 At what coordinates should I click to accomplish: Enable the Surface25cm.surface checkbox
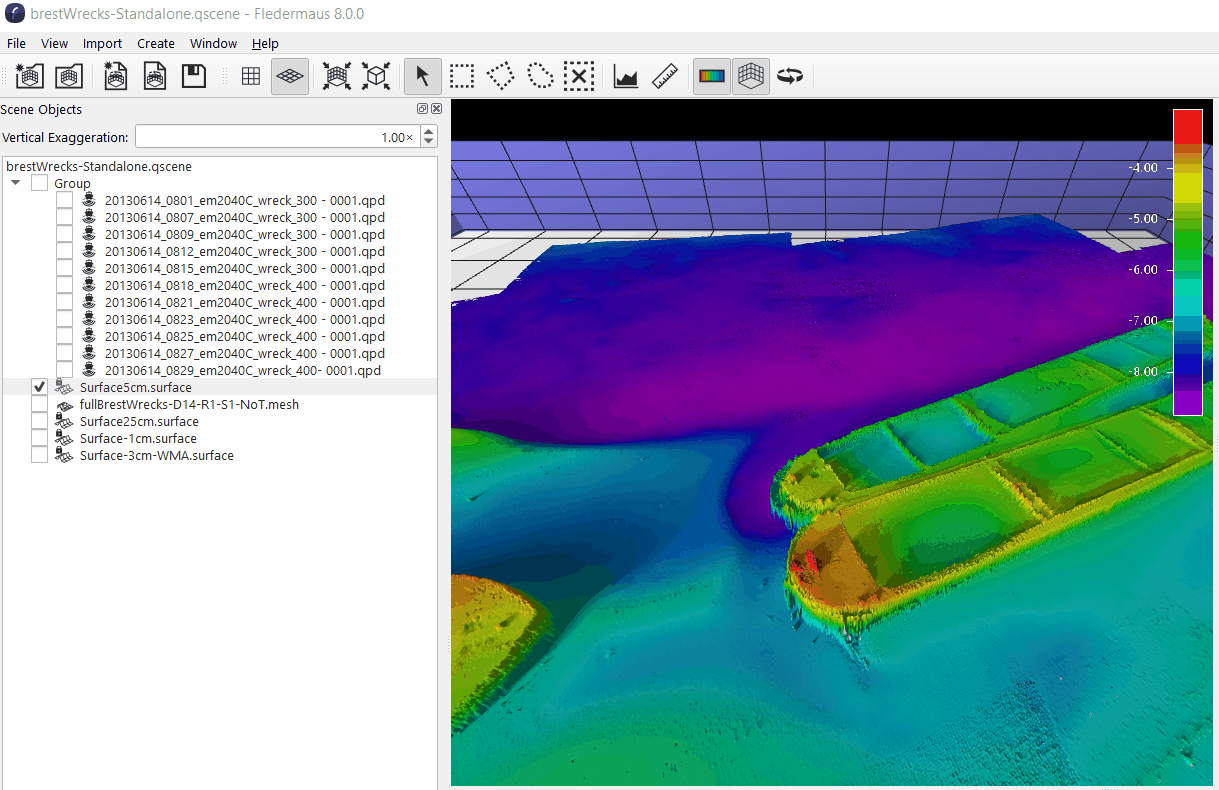[x=40, y=422]
